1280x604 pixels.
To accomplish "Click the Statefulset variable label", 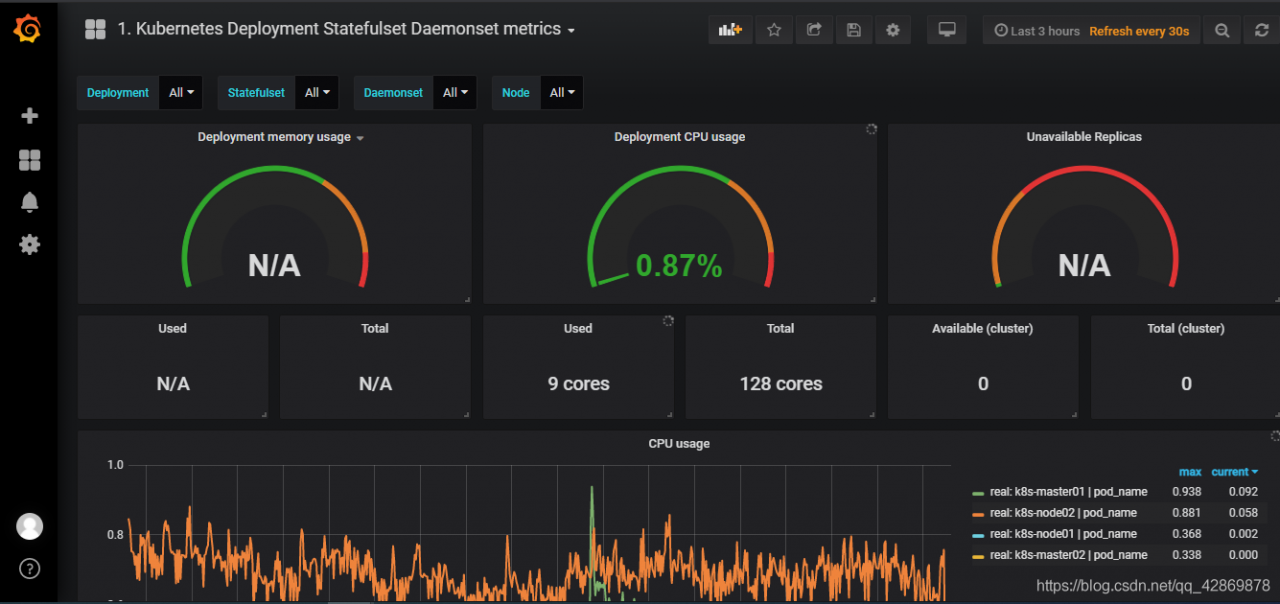I will pos(256,93).
